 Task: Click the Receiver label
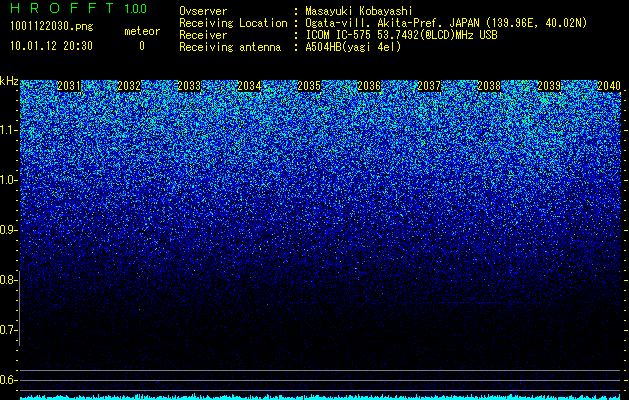(x=203, y=35)
